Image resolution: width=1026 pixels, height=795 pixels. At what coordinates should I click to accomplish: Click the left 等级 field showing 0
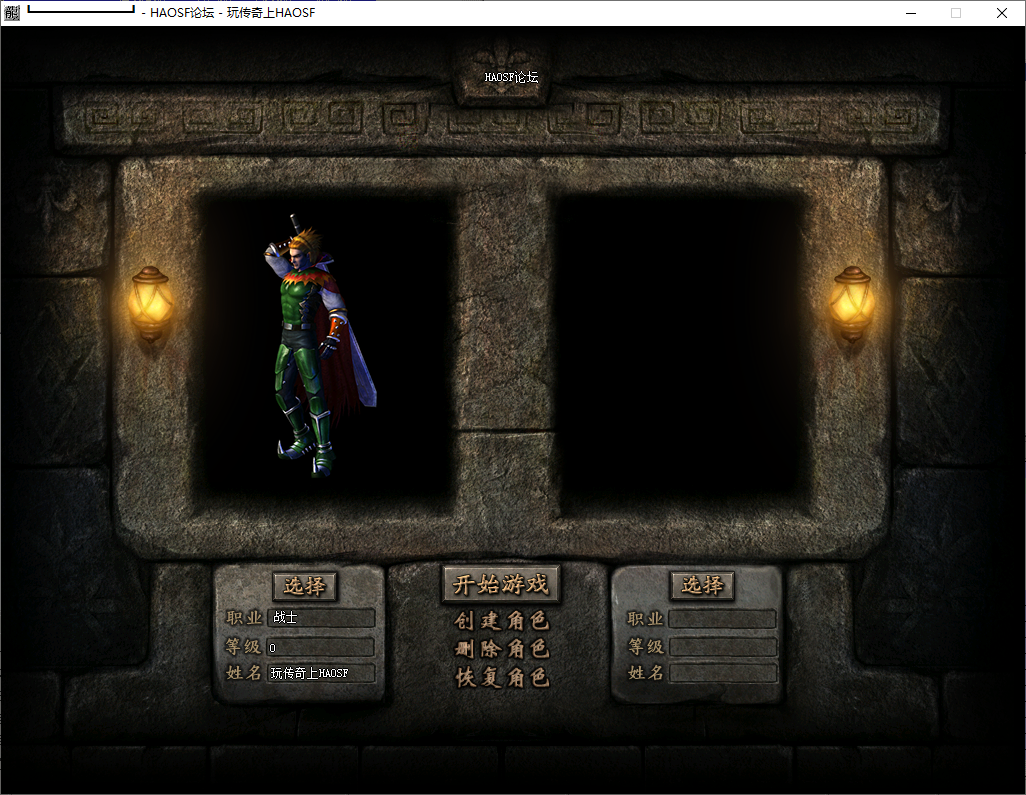click(x=320, y=647)
